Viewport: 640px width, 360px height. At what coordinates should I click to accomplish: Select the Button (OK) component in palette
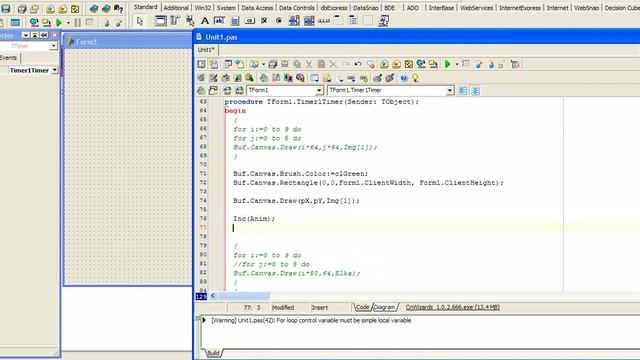249,21
